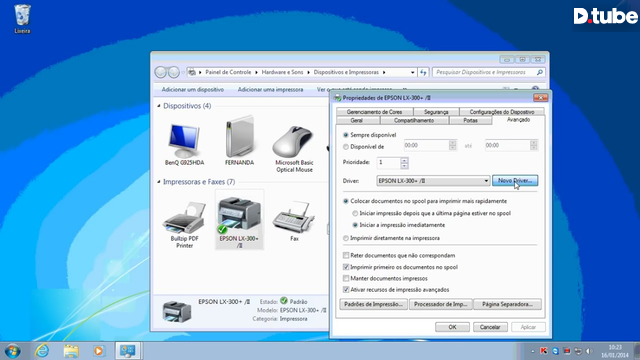The height and width of the screenshot is (360, 640).
Task: Open the Segurança tab
Action: click(x=436, y=112)
